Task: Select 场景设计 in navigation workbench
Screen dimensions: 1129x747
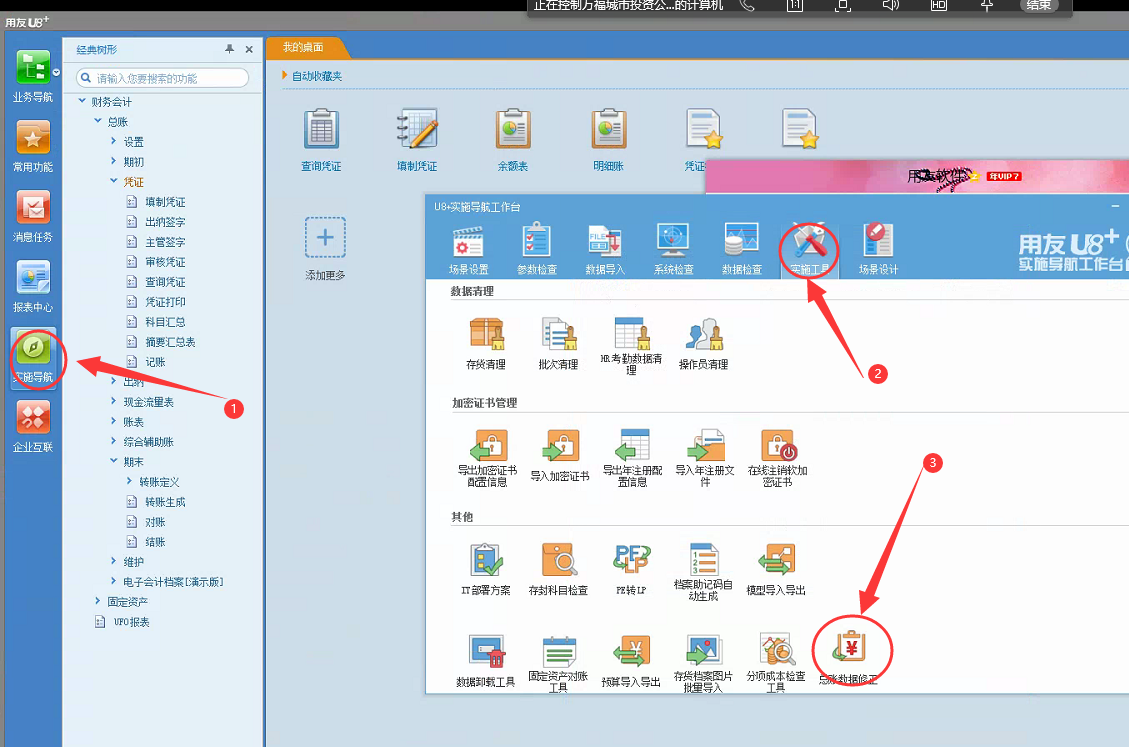Action: click(x=878, y=249)
